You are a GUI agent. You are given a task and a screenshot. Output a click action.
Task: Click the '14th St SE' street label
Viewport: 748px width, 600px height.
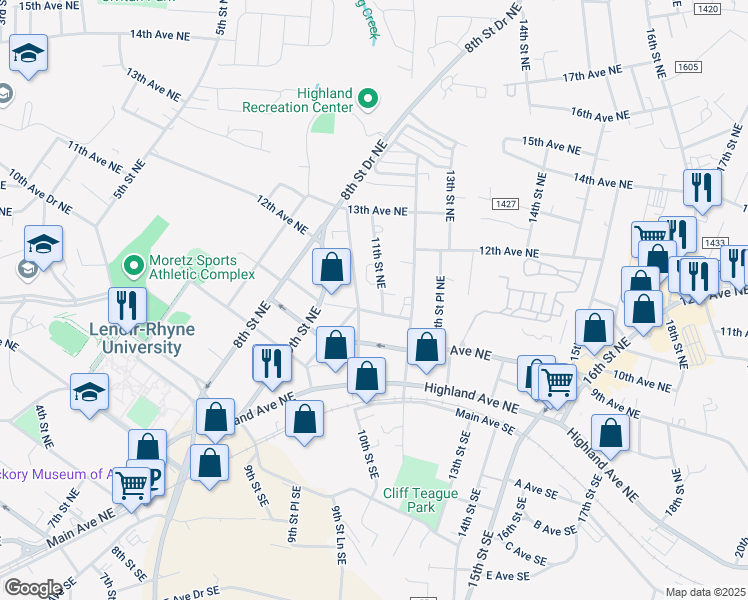[468, 513]
